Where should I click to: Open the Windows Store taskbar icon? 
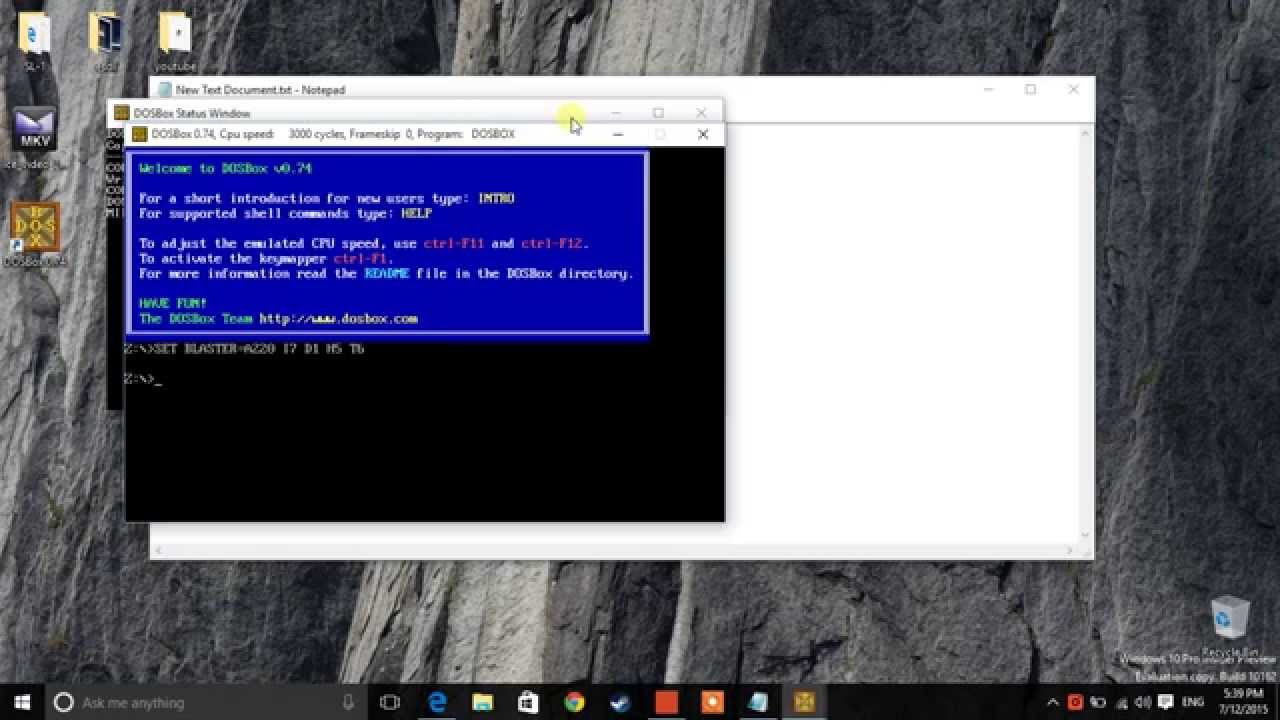(x=528, y=703)
